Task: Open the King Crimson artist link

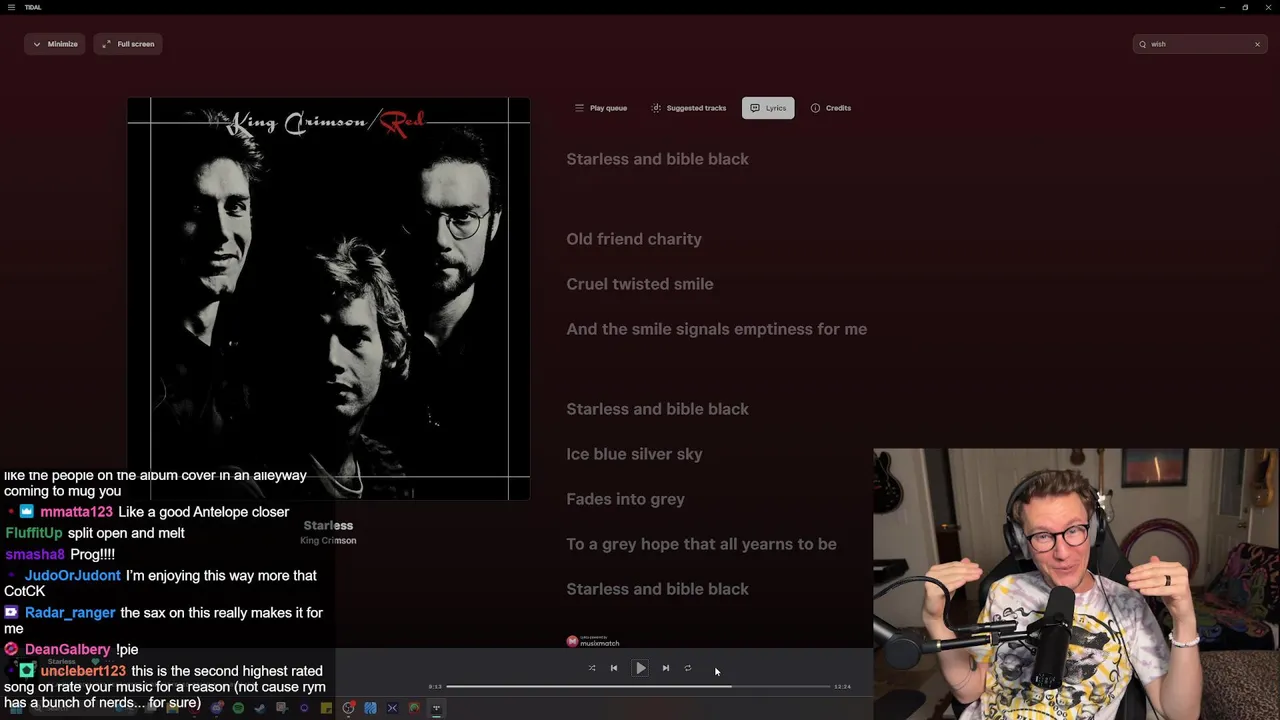Action: pyautogui.click(x=328, y=540)
